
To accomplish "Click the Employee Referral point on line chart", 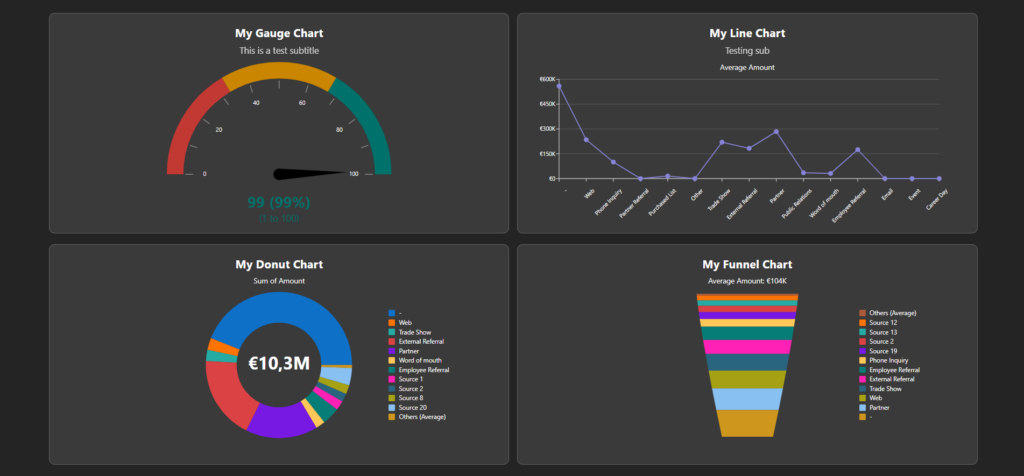I will (858, 150).
